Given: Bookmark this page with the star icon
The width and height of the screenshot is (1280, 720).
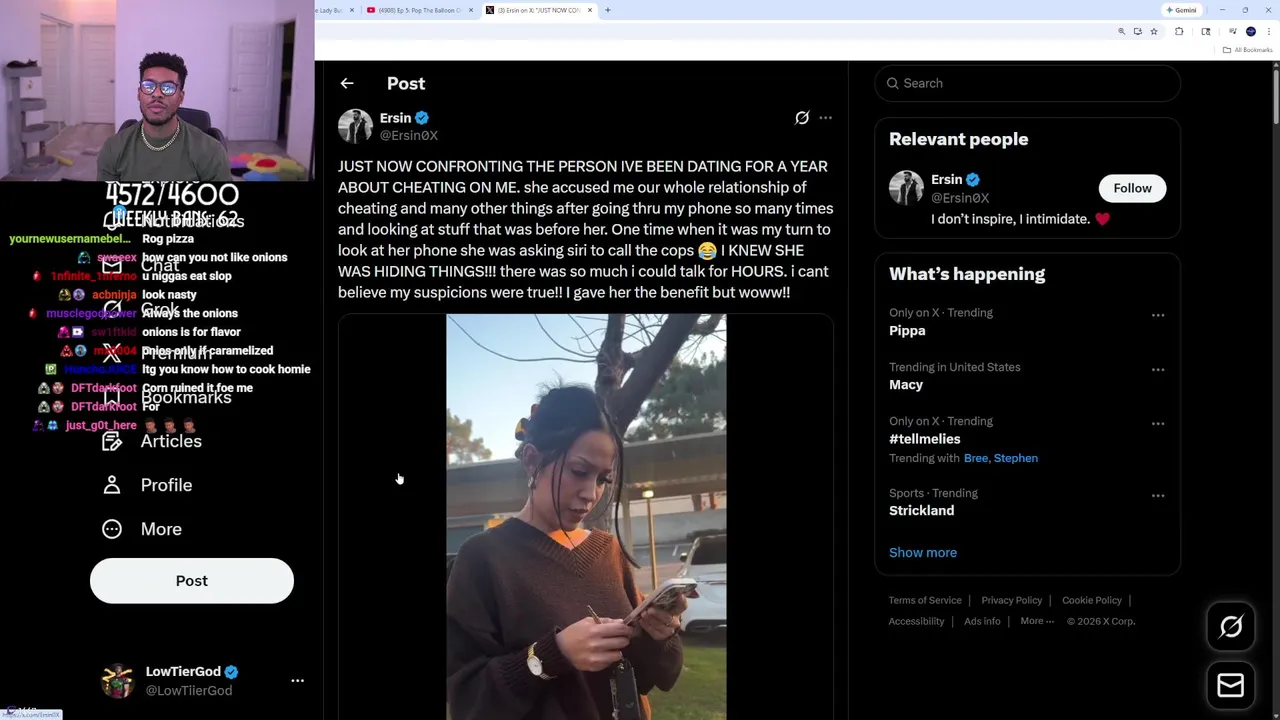Looking at the screenshot, I should [1154, 32].
